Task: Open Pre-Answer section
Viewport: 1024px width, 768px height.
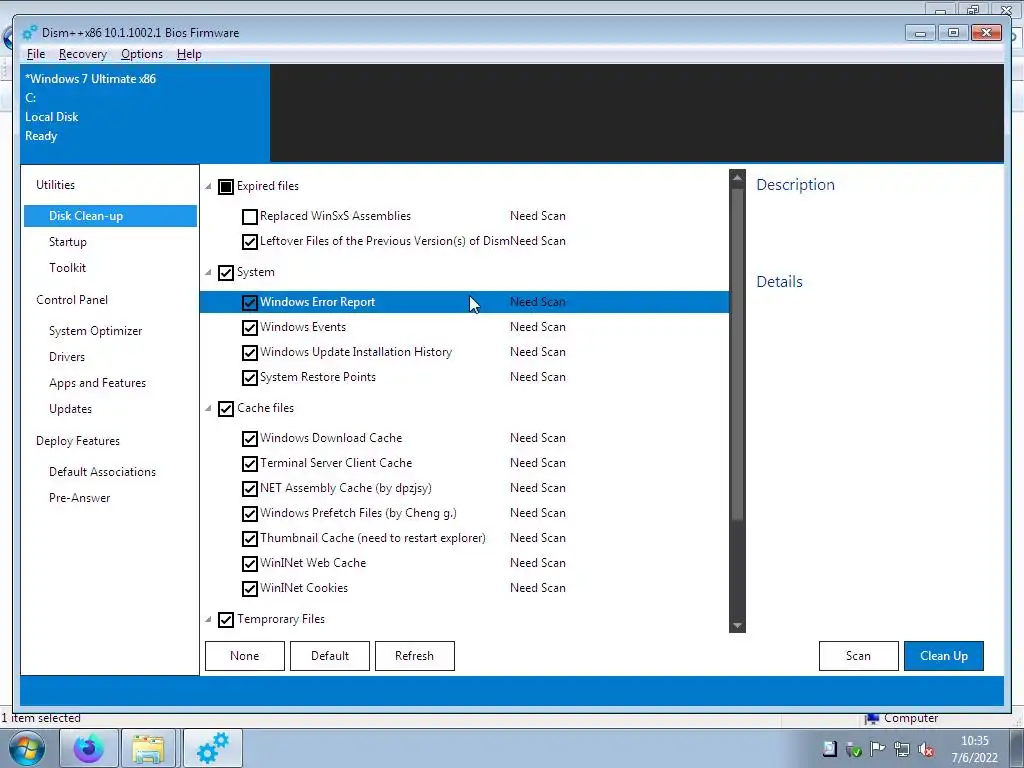Action: (x=80, y=498)
